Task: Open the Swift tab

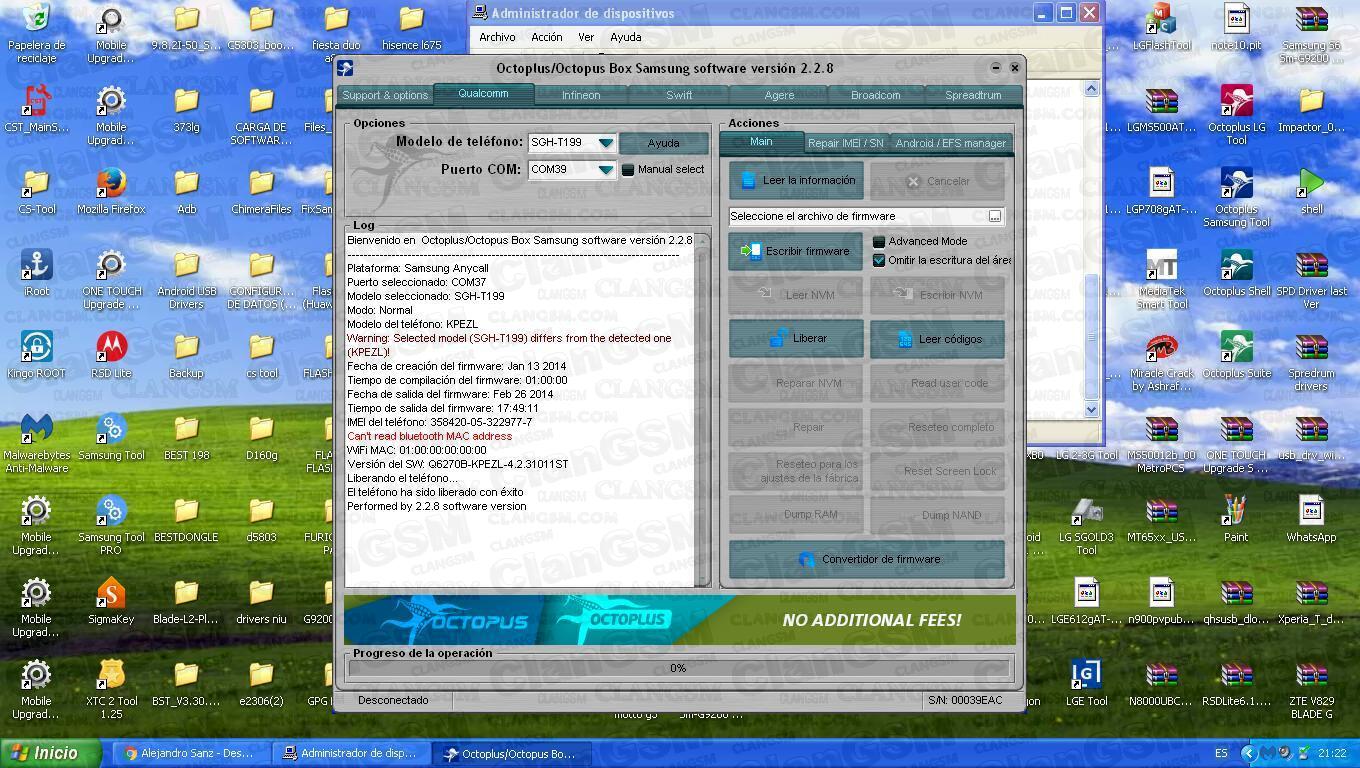Action: coord(679,95)
